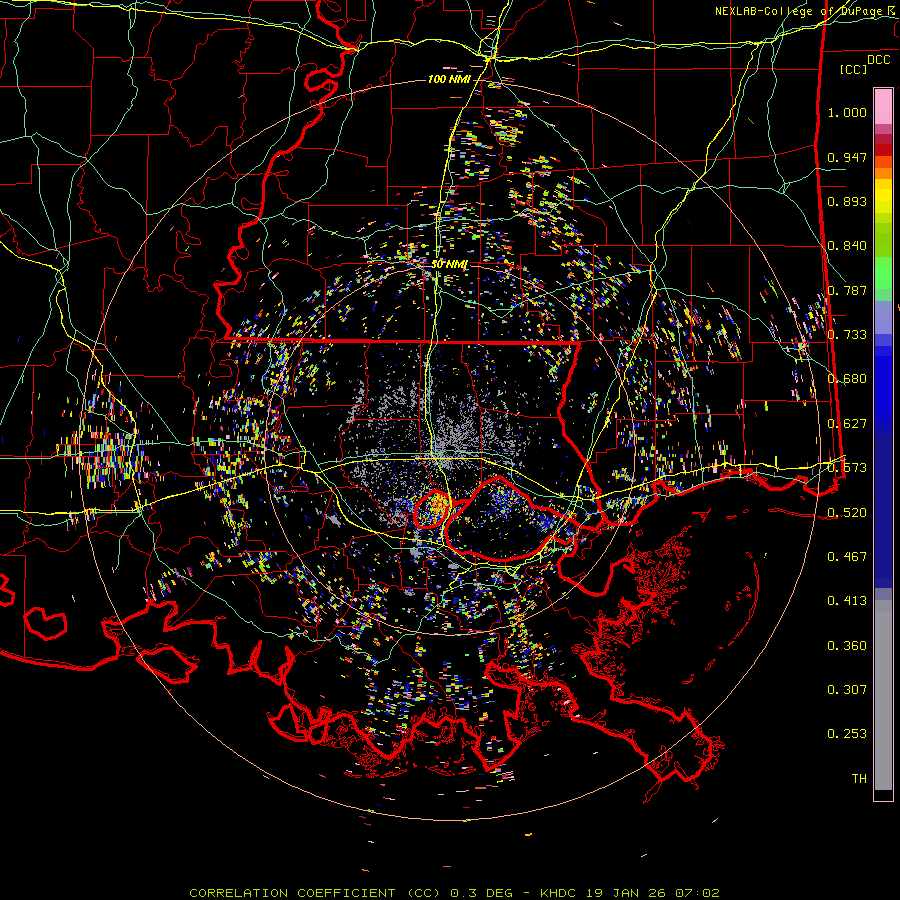Click the large red lake outline near center
The image size is (900, 900).
tap(500, 518)
